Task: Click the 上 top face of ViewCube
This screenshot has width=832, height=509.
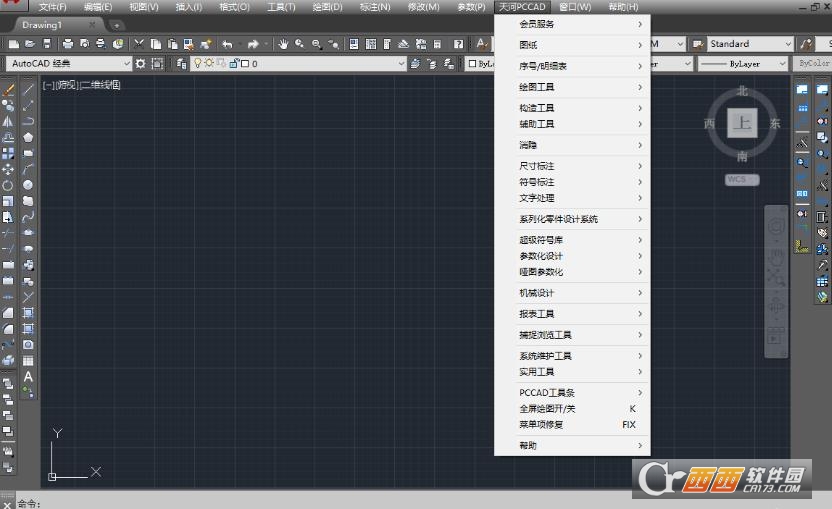Action: click(x=742, y=123)
